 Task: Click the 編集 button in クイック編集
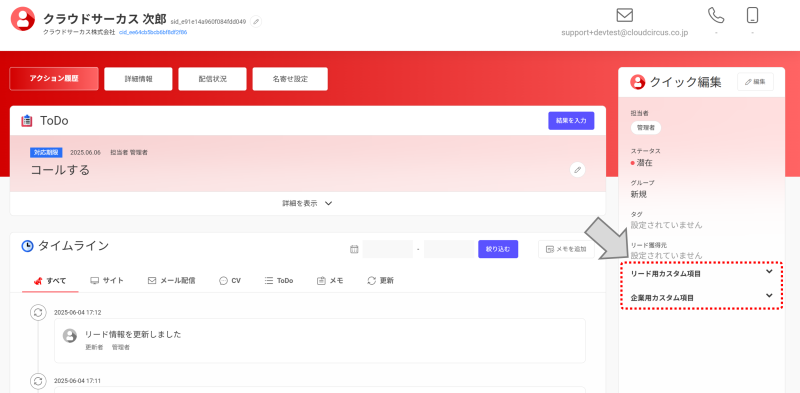click(x=755, y=82)
